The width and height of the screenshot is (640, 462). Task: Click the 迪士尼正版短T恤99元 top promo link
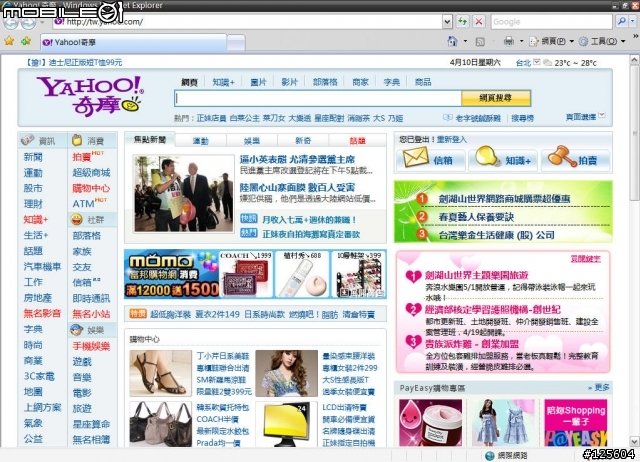(75, 62)
